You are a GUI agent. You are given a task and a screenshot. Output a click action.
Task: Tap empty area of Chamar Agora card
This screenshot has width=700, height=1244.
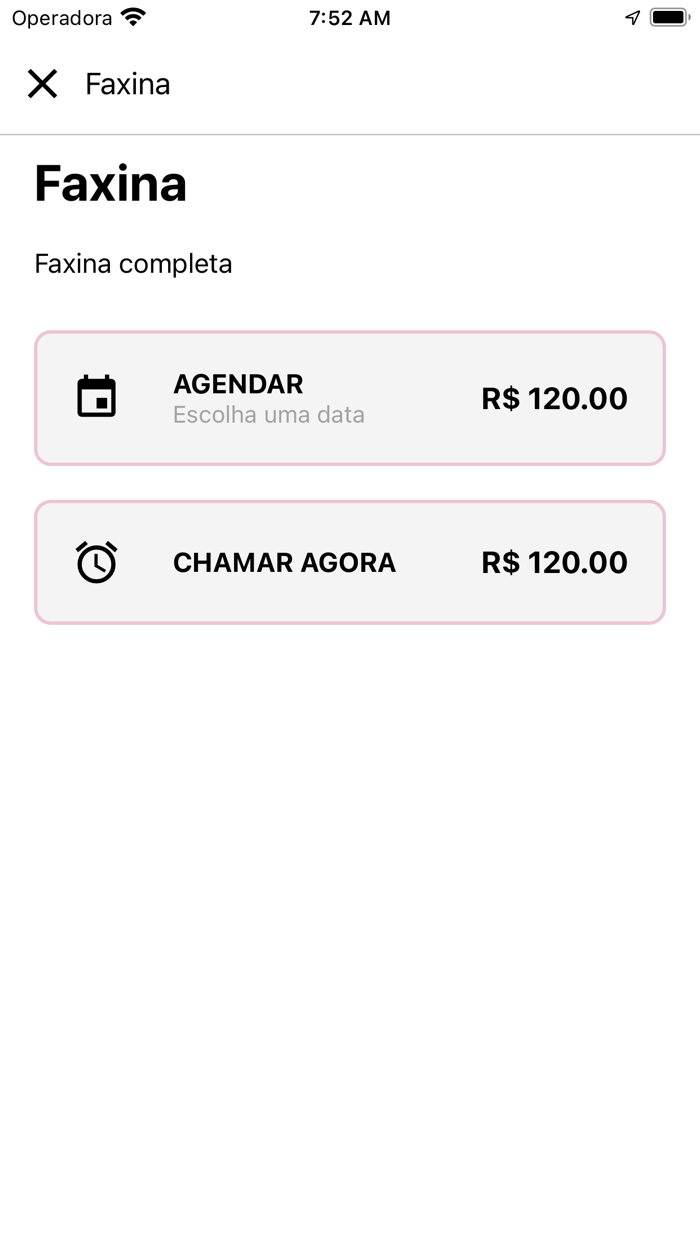(x=438, y=600)
